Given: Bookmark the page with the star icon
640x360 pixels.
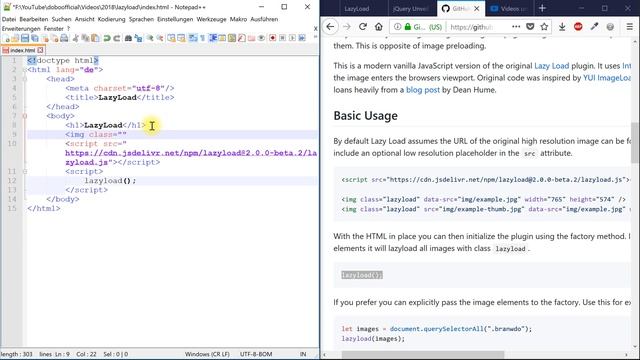Looking at the screenshot, I should click(544, 27).
